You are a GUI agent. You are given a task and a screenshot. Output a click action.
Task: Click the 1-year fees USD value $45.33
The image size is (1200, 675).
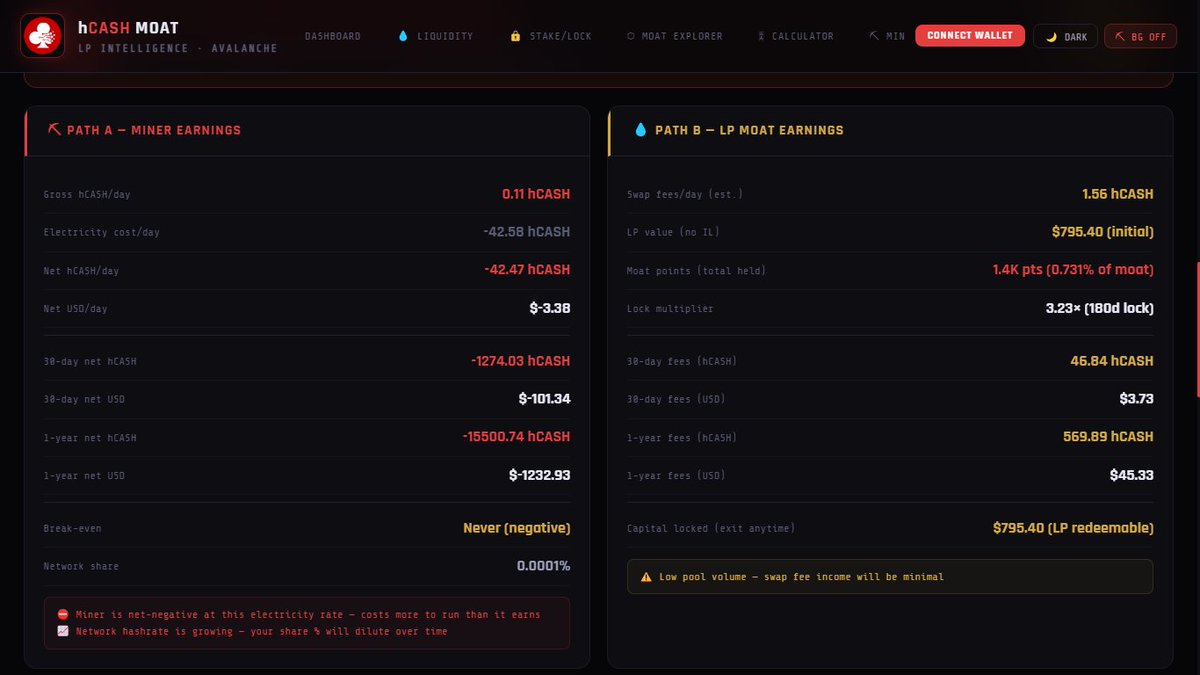[1132, 475]
